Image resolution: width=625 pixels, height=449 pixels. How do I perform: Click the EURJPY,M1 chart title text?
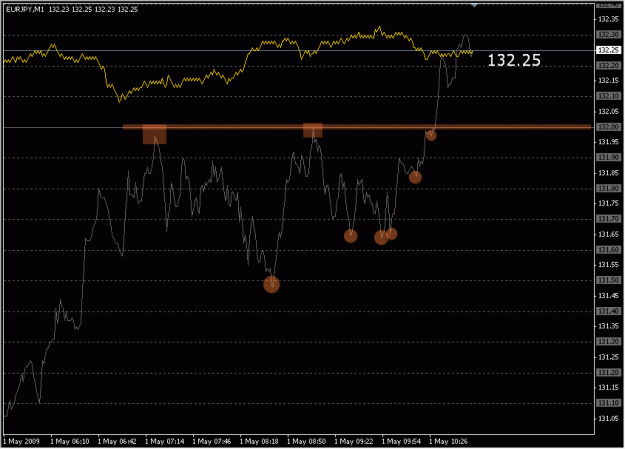pos(25,10)
